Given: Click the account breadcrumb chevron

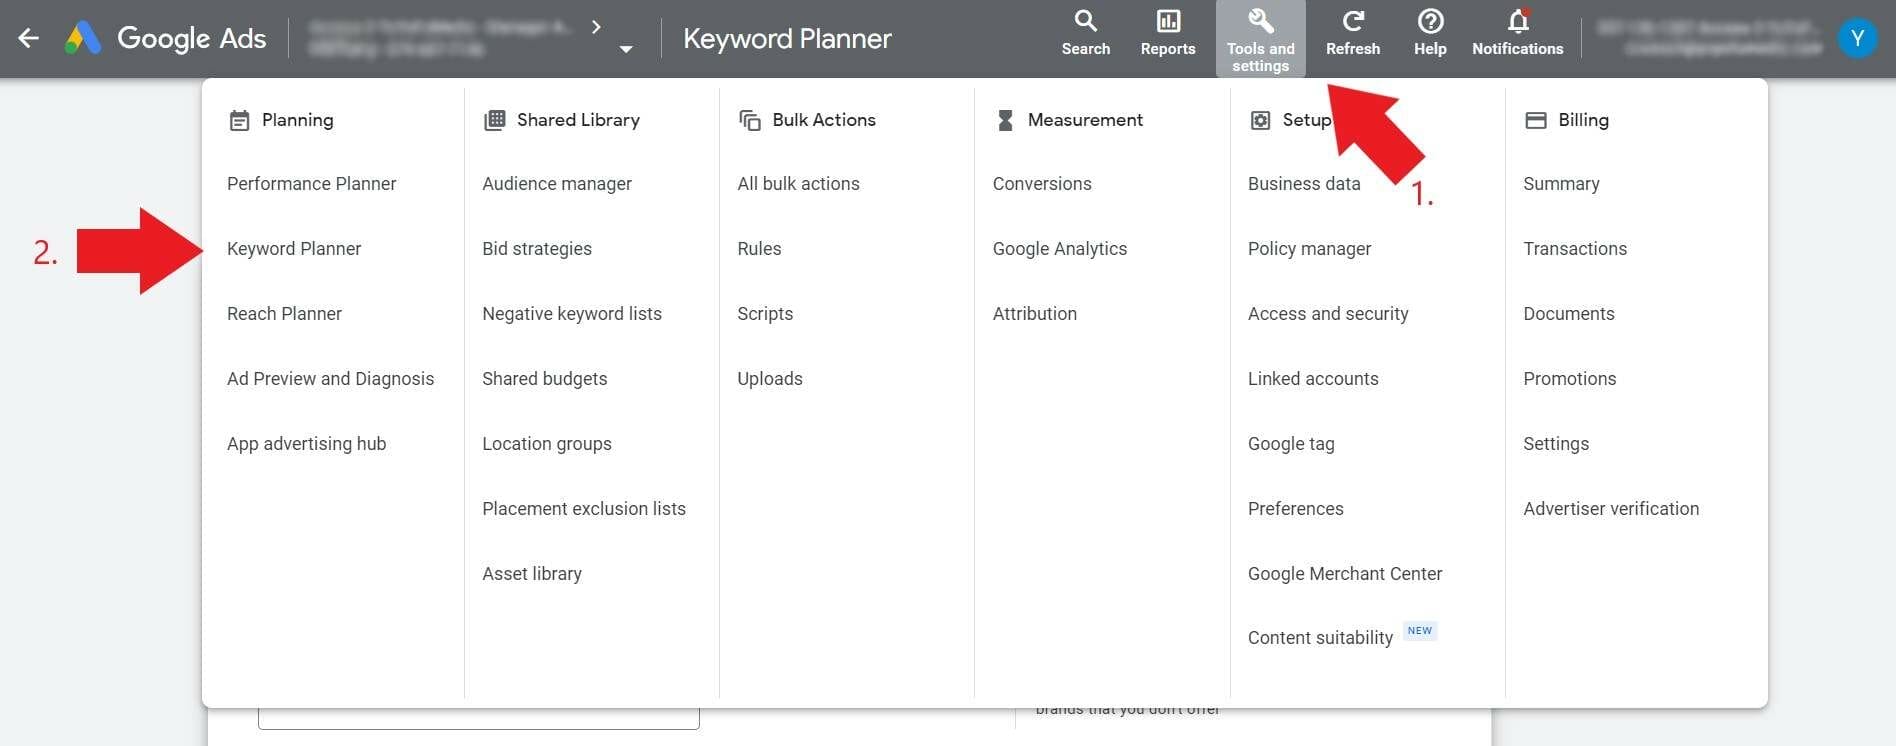Looking at the screenshot, I should 596,27.
